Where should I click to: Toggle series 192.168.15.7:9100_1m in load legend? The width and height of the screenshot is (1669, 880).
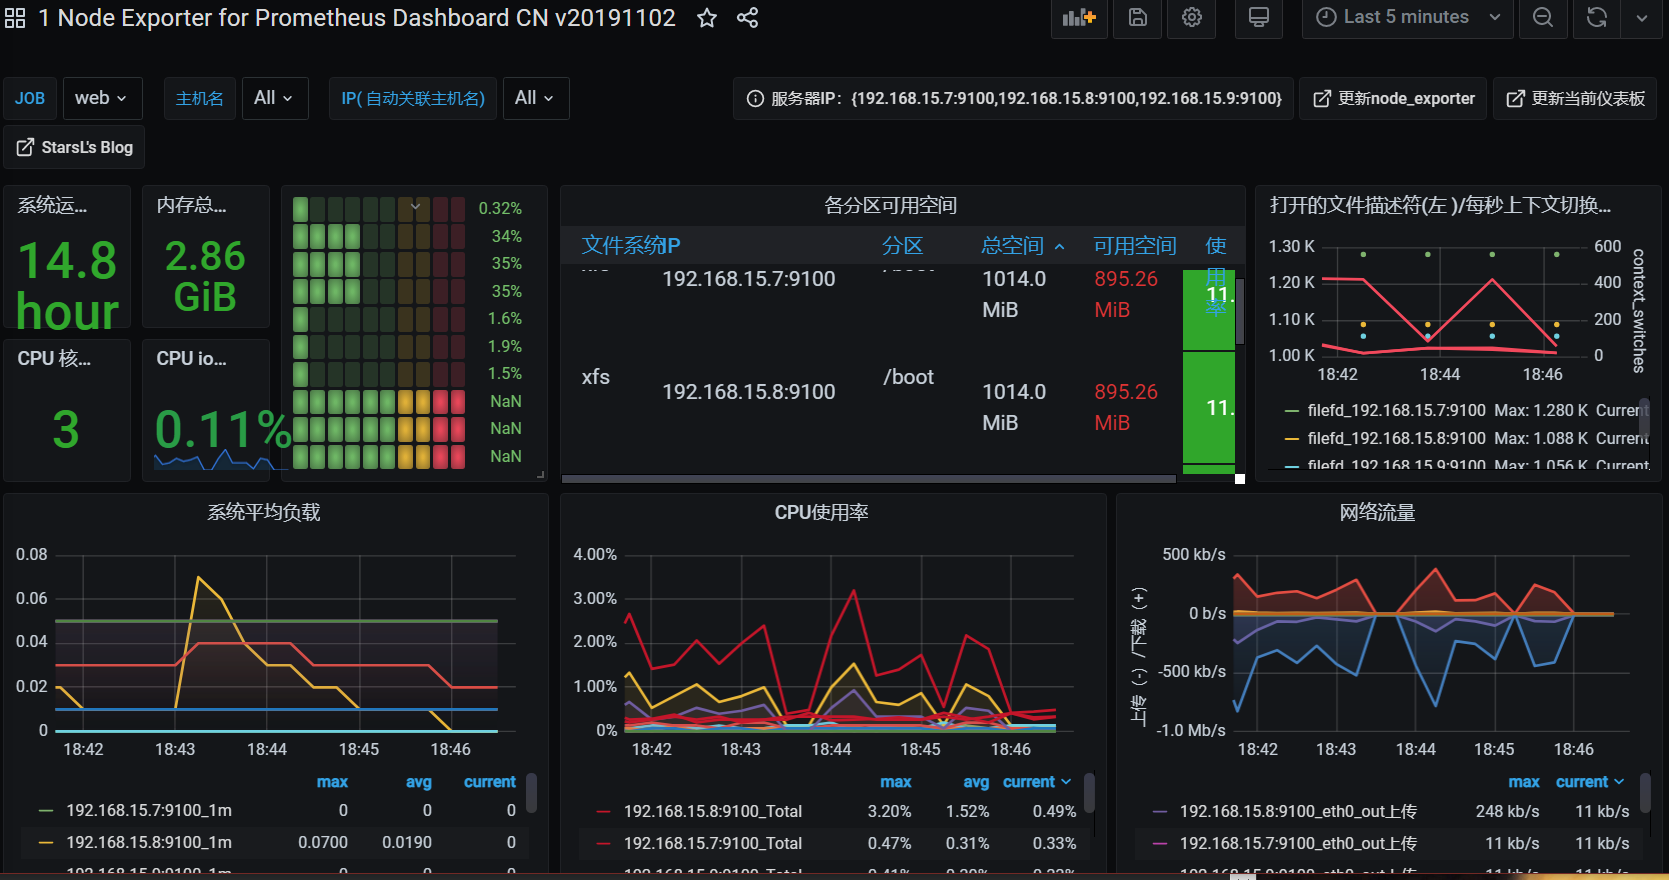(x=149, y=810)
